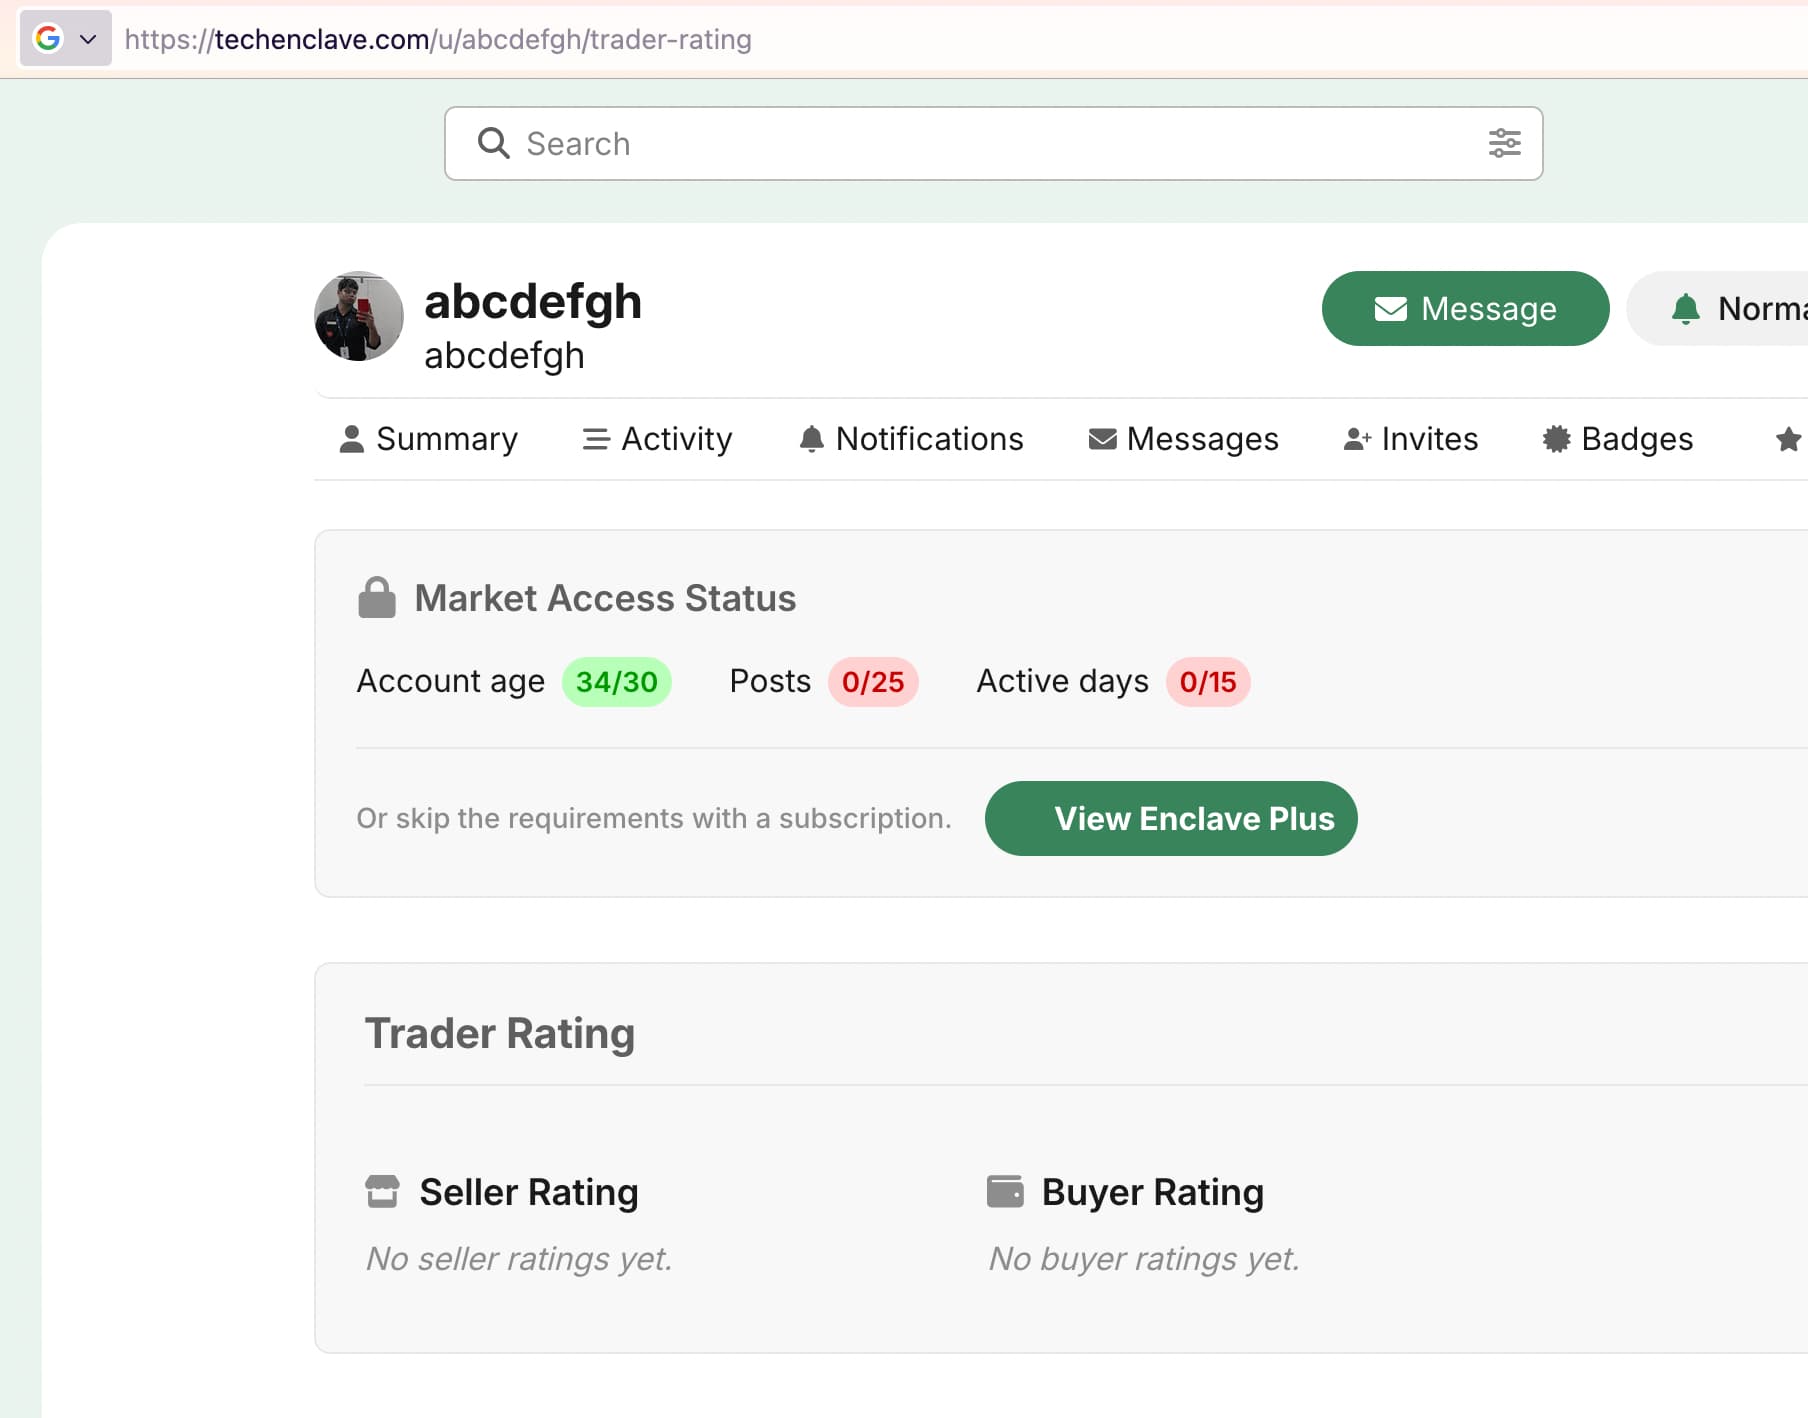Go to the Messages tab
Viewport: 1808px width, 1418px height.
1183,439
